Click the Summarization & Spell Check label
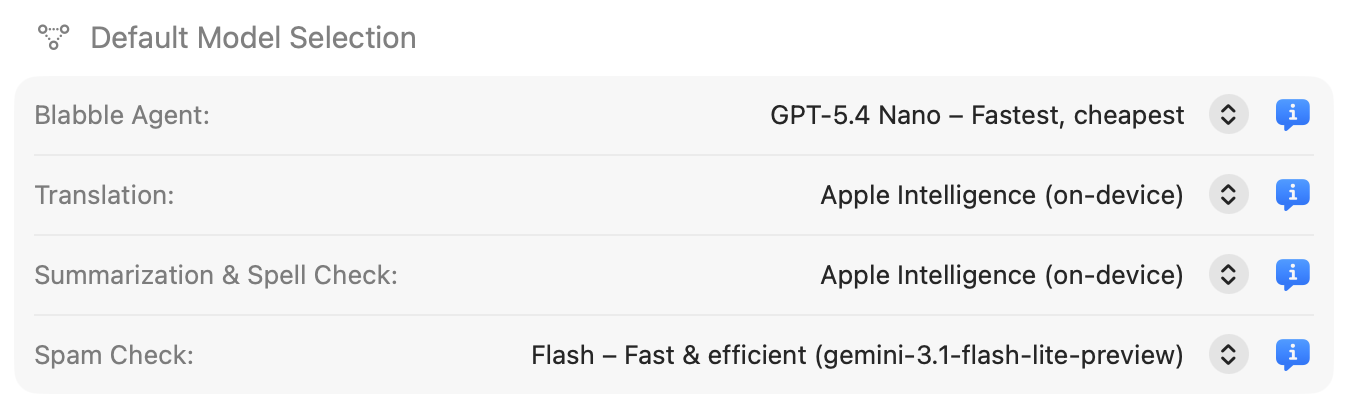Image resolution: width=1350 pixels, height=420 pixels. point(216,274)
